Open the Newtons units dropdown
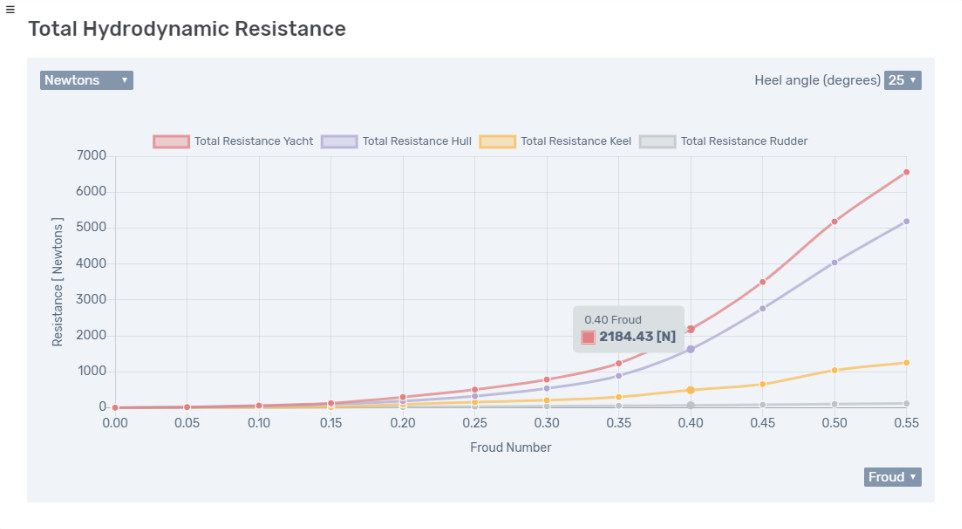The width and height of the screenshot is (962, 529). [x=86, y=80]
